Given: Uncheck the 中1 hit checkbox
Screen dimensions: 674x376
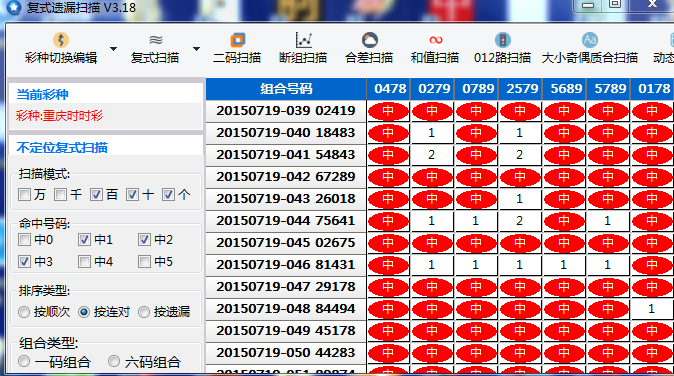Looking at the screenshot, I should click(x=84, y=239).
